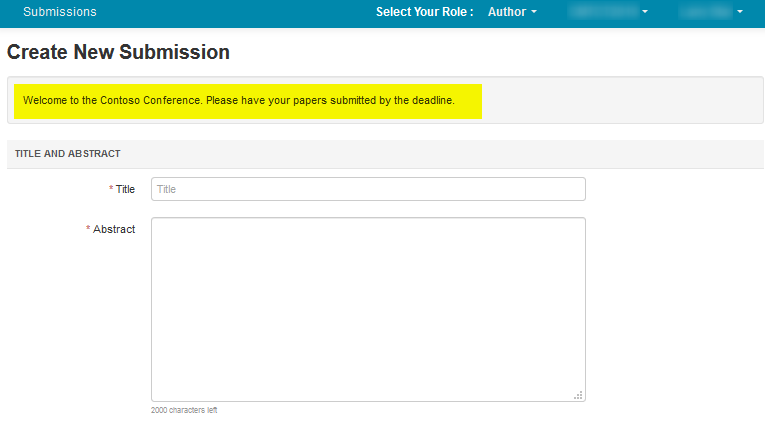The image size is (765, 422).
Task: Click the 2000 characters left counter
Action: click(x=184, y=411)
